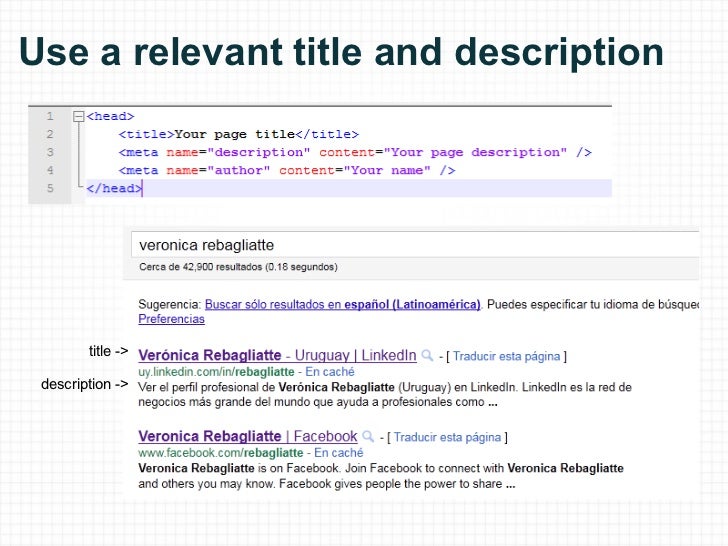Image resolution: width=728 pixels, height=546 pixels.
Task: Open Verónica Rebagliatte Uruguay LinkedIn result
Action: 277,355
